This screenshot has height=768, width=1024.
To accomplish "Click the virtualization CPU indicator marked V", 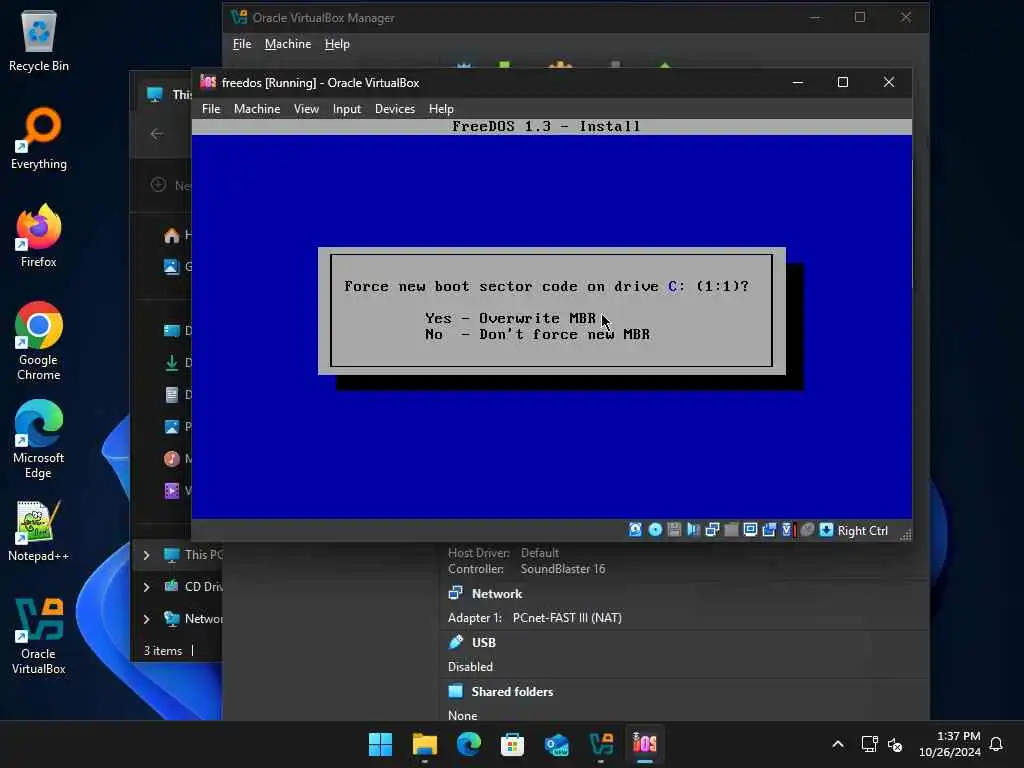I will 788,530.
